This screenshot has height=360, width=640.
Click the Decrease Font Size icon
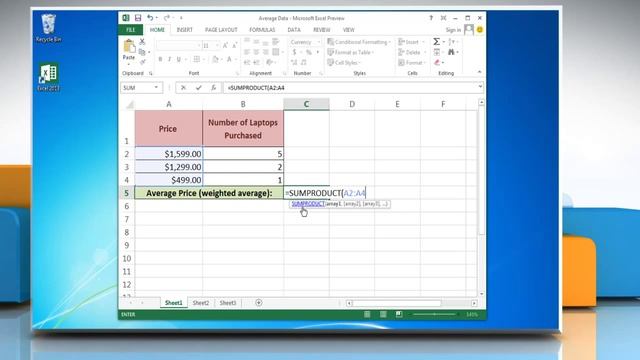coord(234,46)
